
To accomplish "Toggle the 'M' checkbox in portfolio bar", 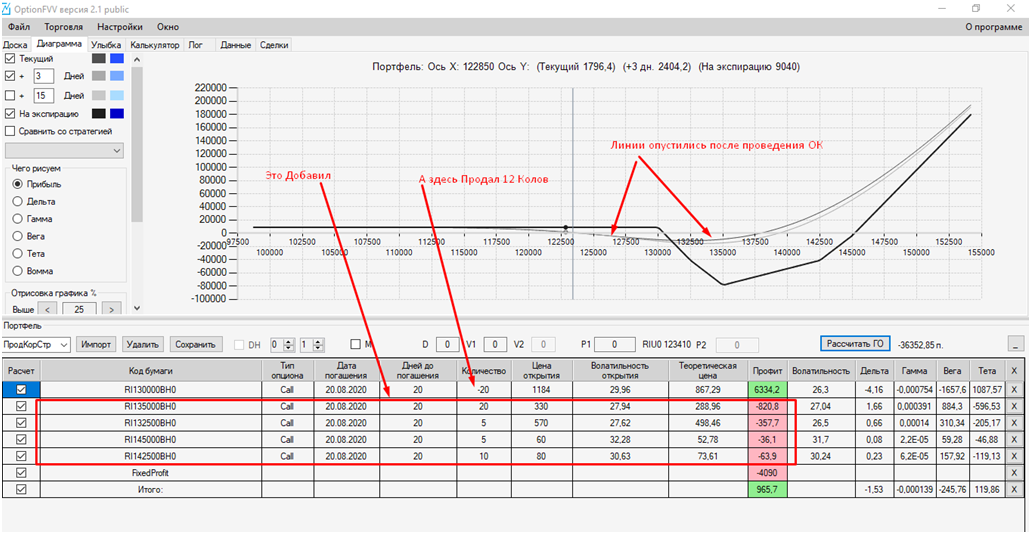I will [356, 343].
